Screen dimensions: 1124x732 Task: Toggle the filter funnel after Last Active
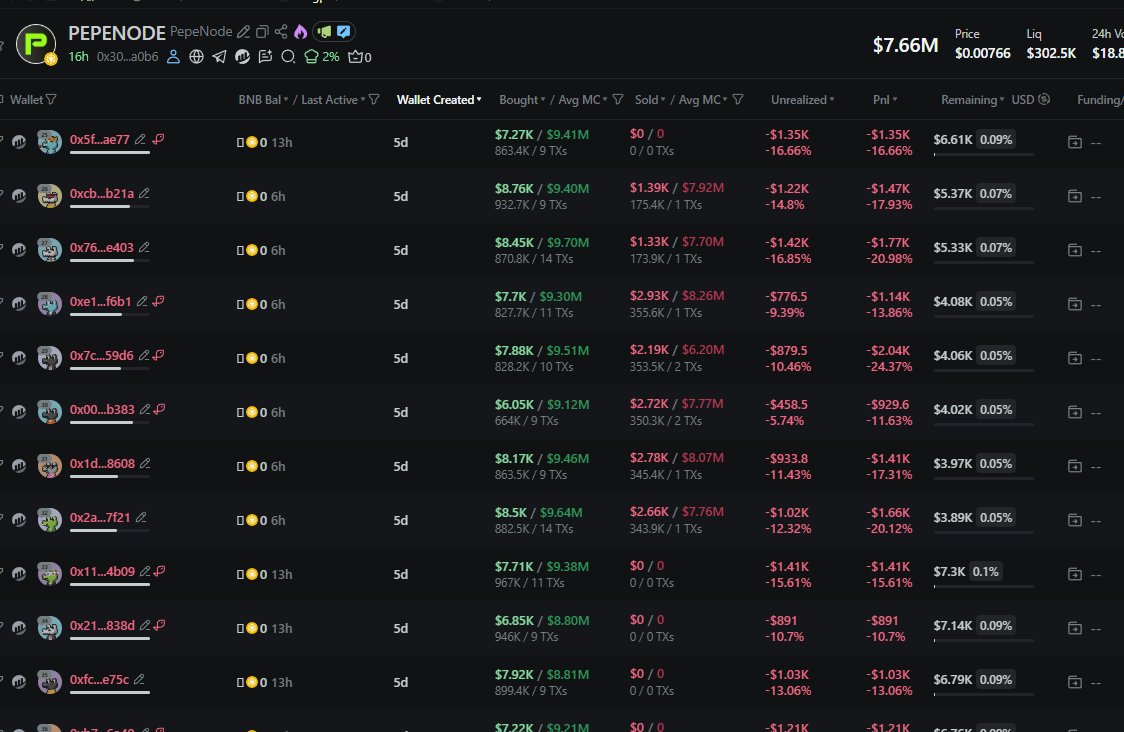[374, 99]
